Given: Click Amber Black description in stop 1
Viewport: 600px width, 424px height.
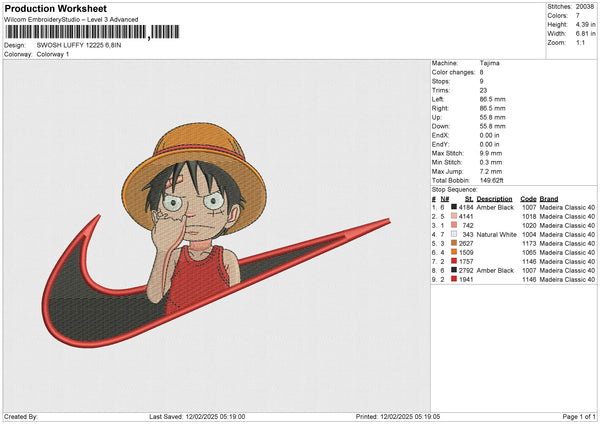Looking at the screenshot, I should 495,207.
